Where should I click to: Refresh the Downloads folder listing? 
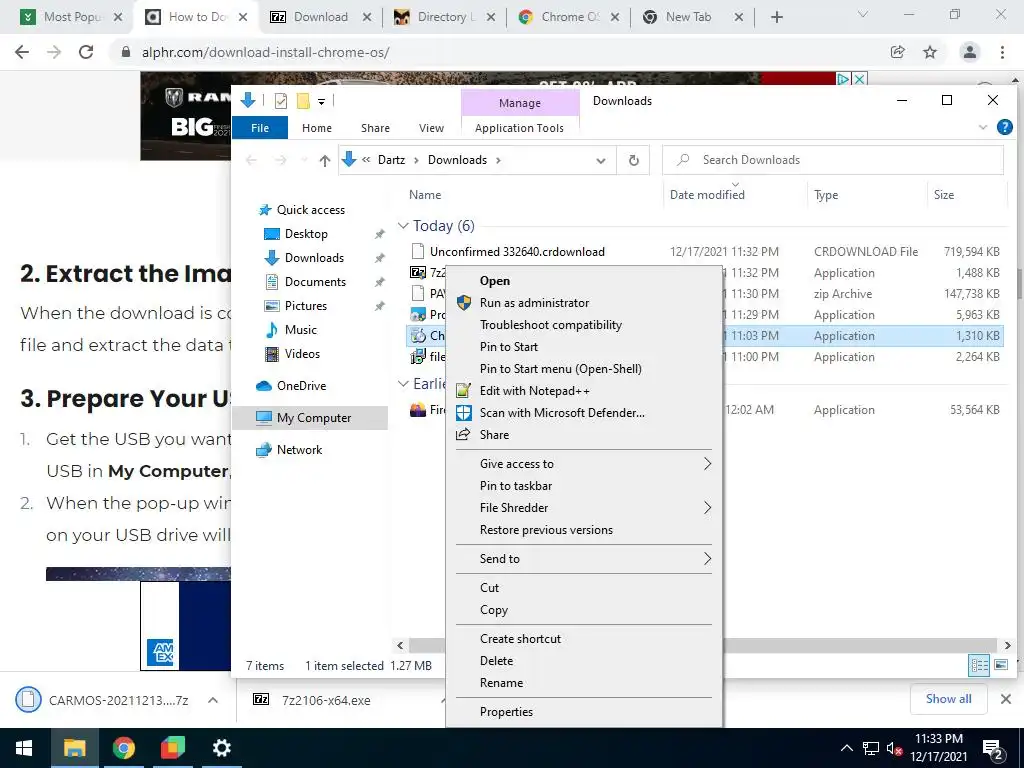tap(633, 160)
